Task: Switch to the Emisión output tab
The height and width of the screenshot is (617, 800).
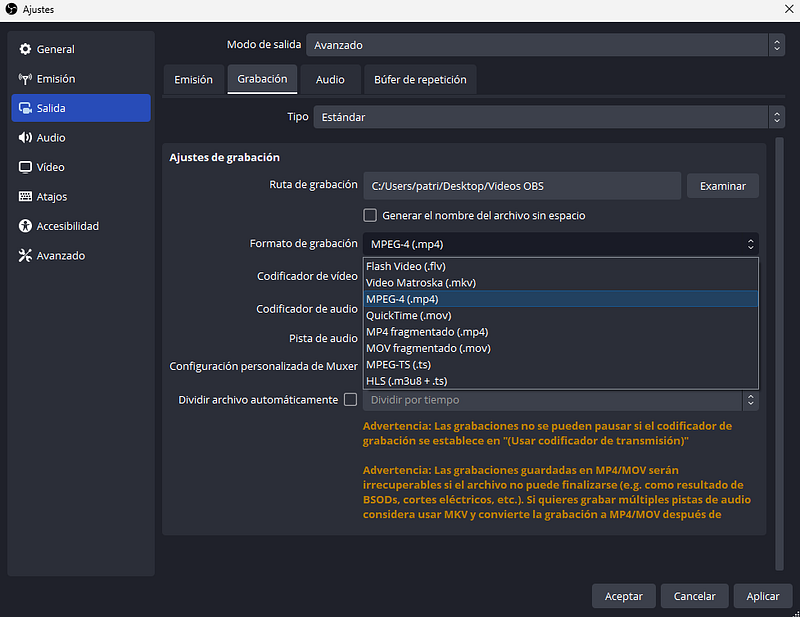Action: point(193,80)
